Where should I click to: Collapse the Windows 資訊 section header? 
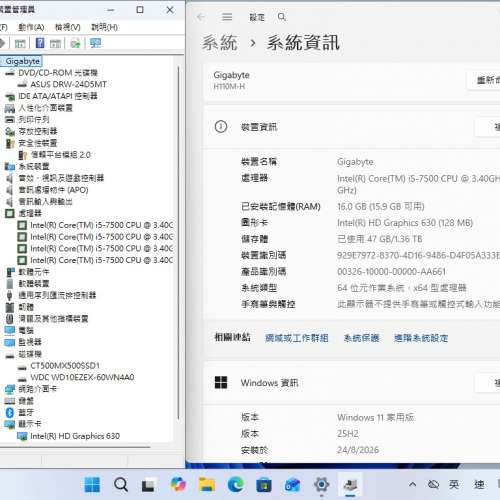click(352, 383)
